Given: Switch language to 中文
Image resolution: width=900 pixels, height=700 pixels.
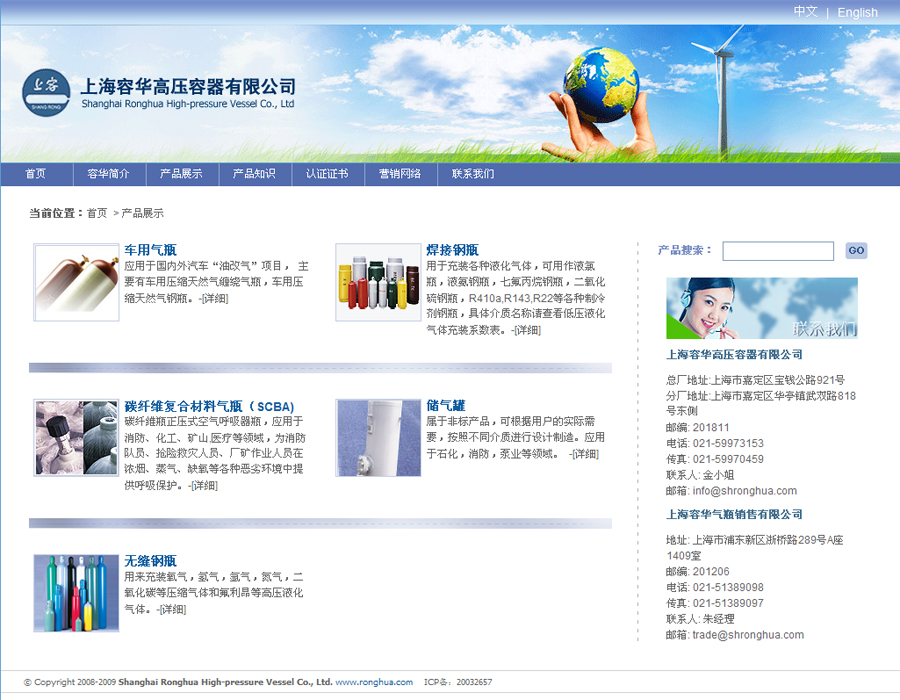Looking at the screenshot, I should [805, 11].
